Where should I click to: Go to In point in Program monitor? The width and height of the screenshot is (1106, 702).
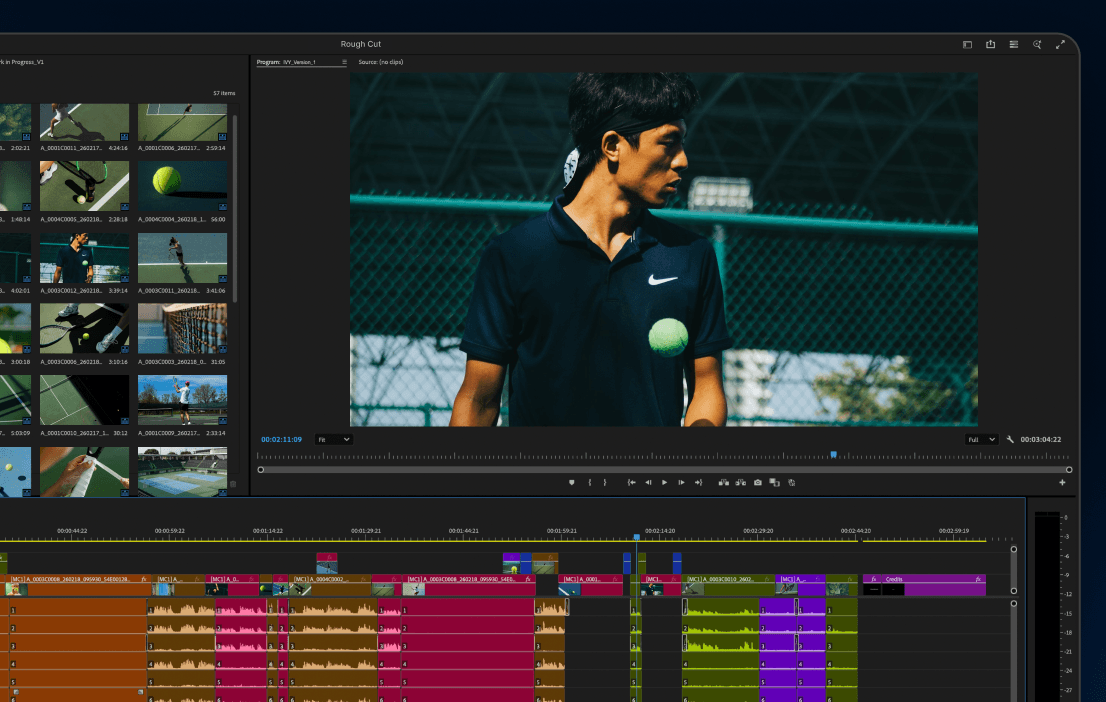pyautogui.click(x=631, y=483)
